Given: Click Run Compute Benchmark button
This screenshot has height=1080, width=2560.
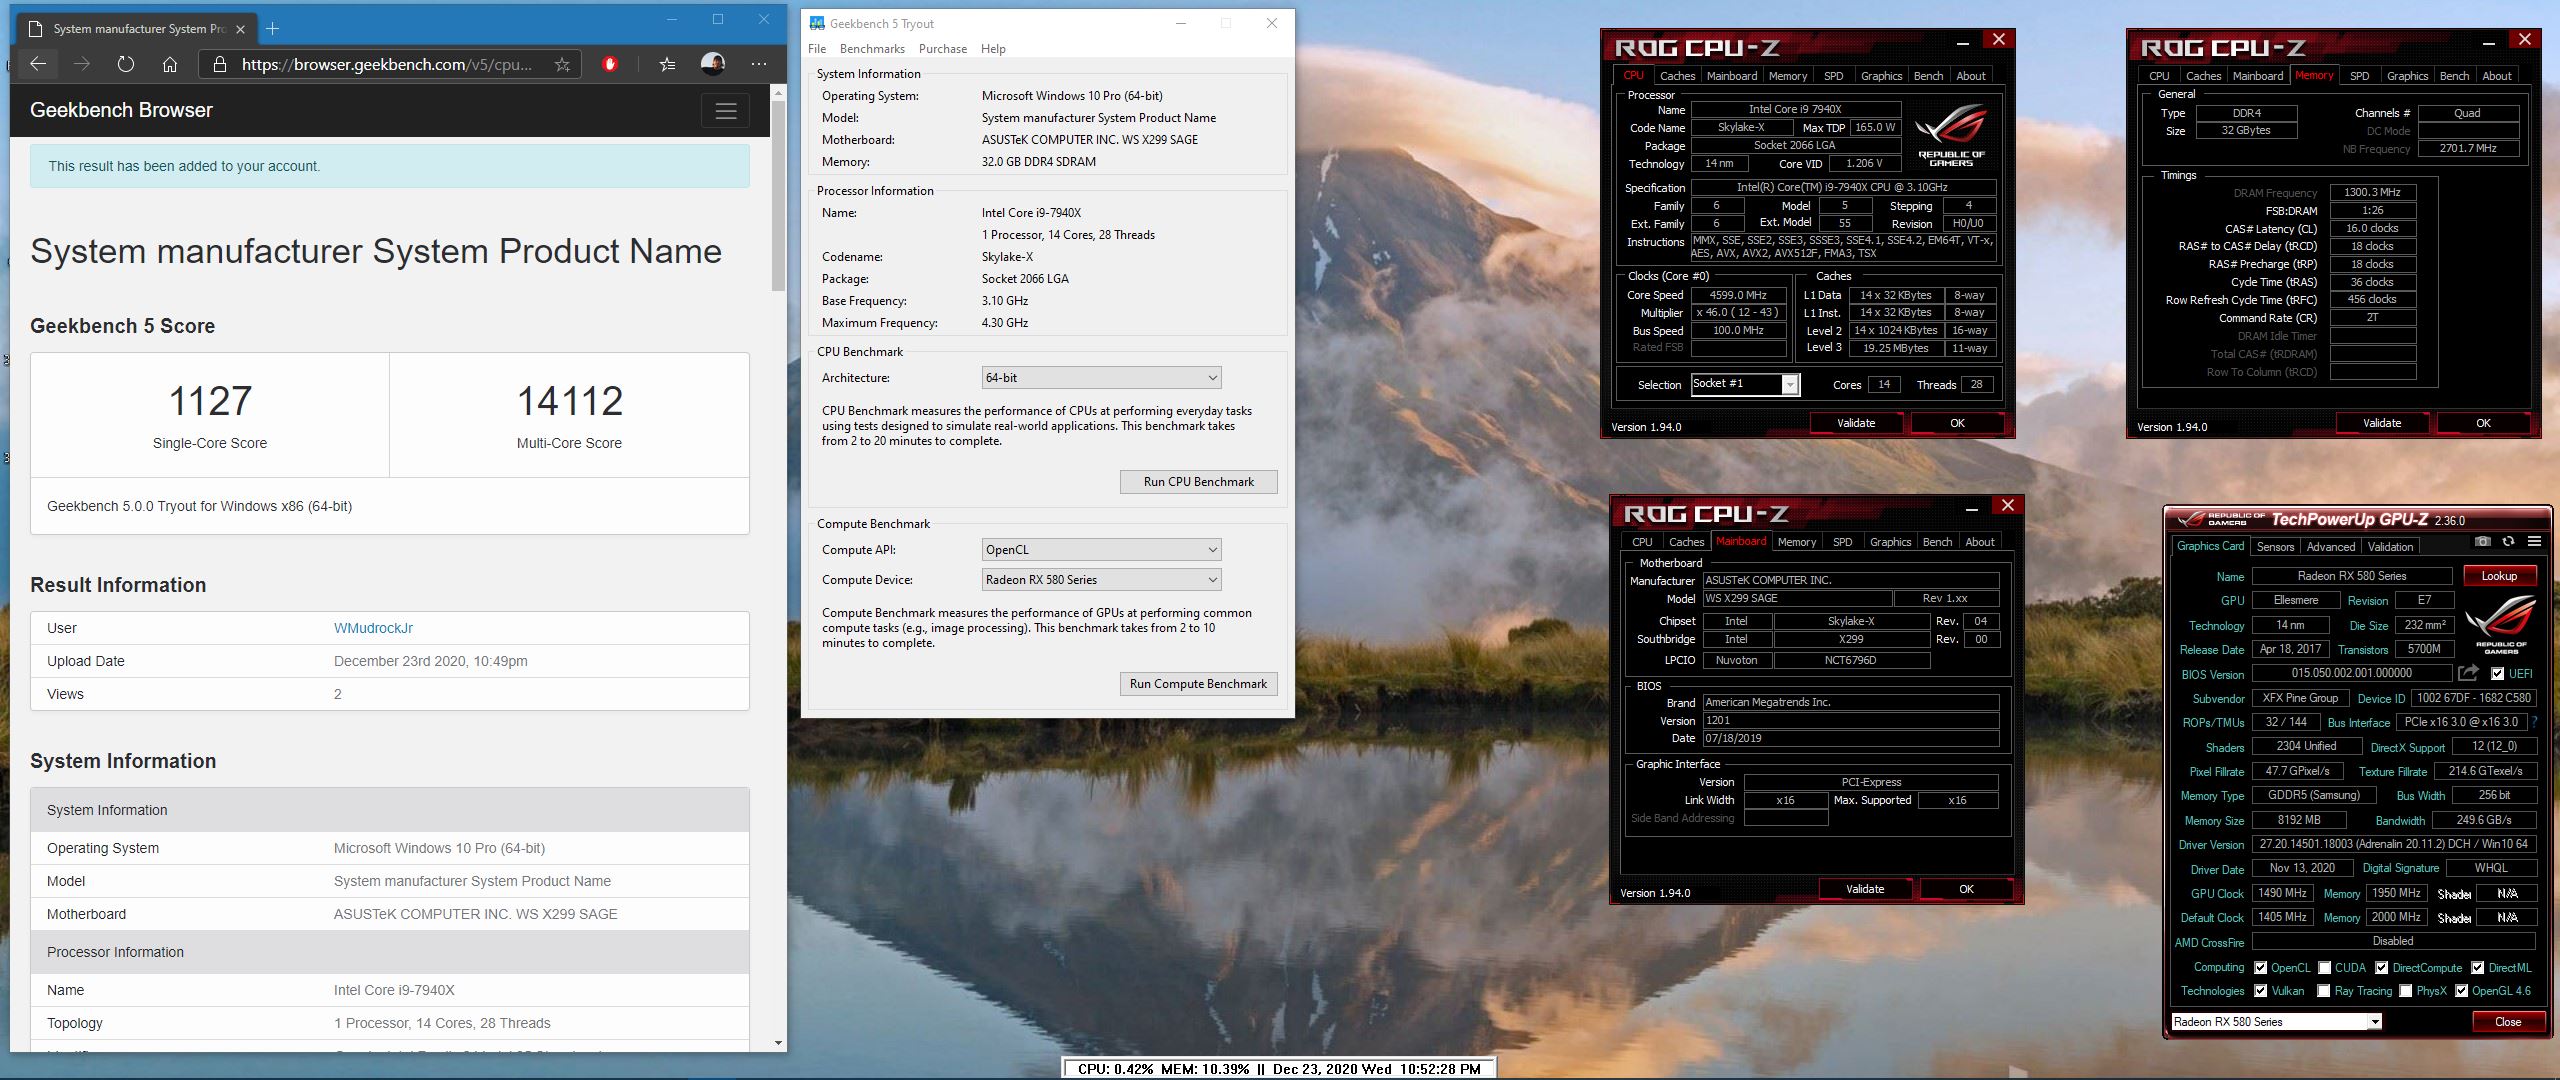Looking at the screenshot, I should (1198, 684).
